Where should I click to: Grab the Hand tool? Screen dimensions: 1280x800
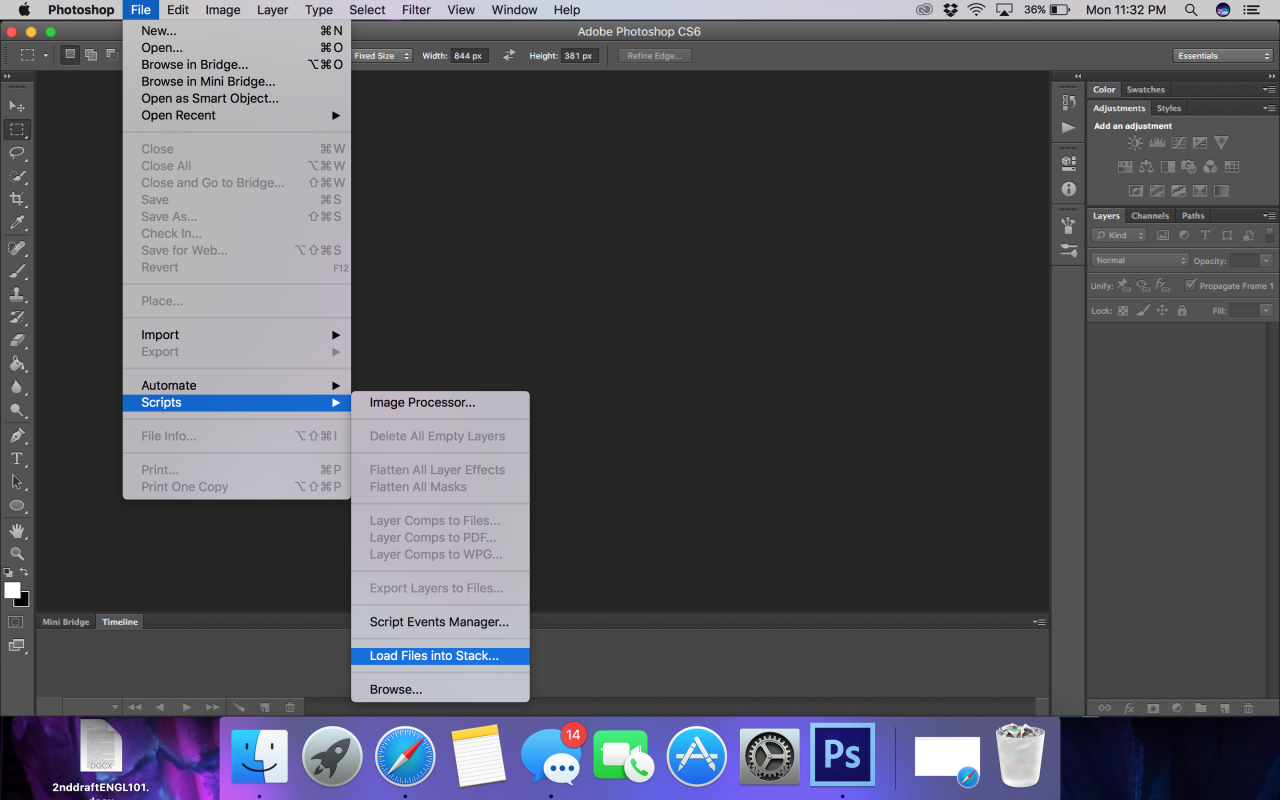pos(17,530)
